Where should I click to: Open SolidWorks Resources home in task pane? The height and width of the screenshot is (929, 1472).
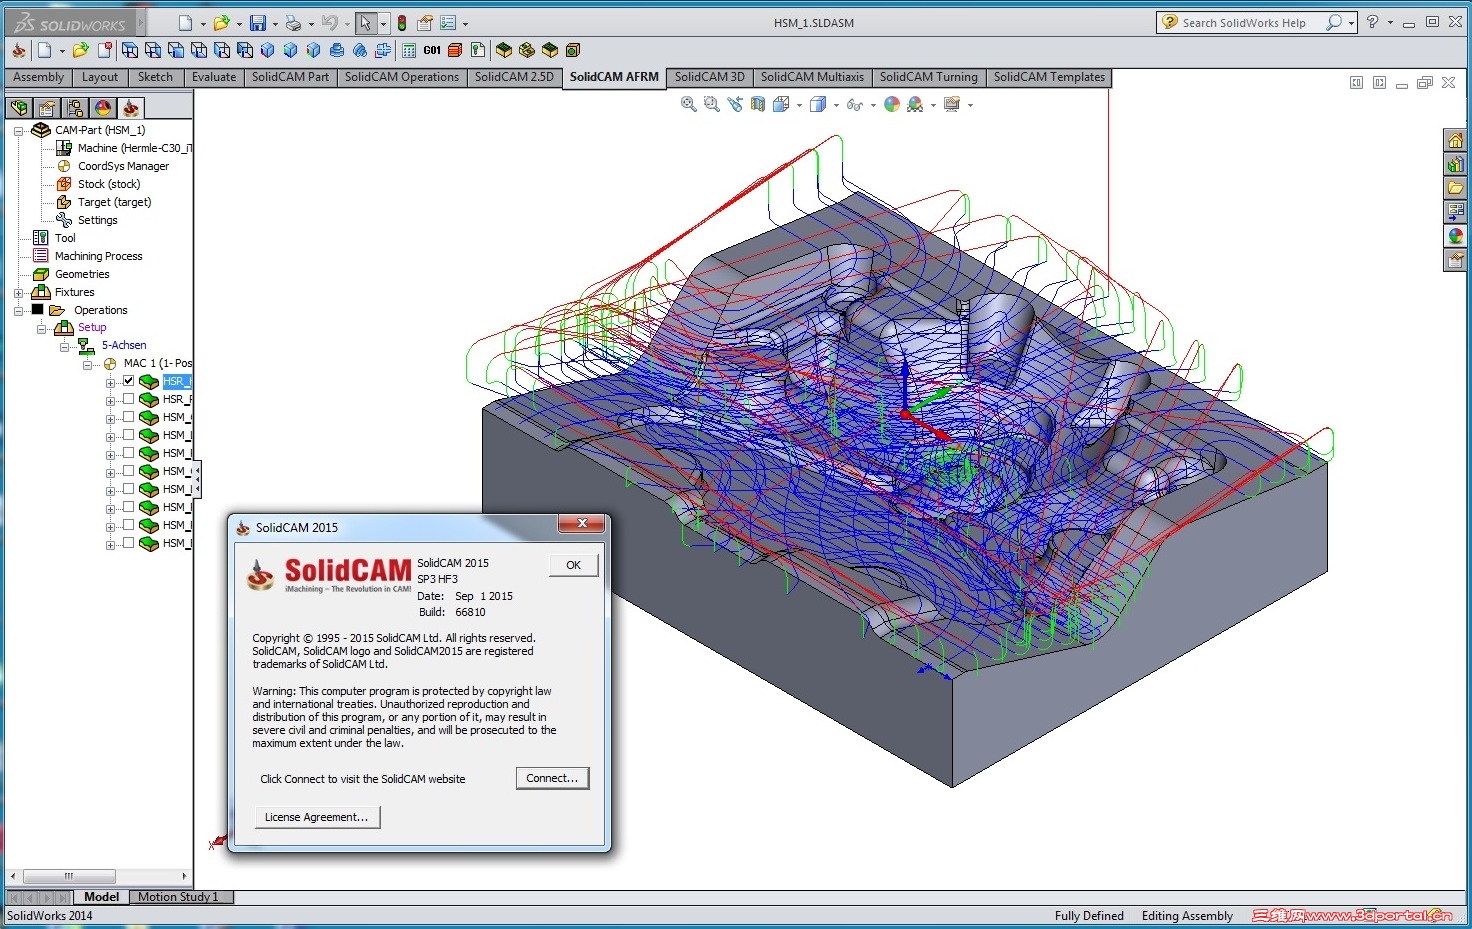1455,141
